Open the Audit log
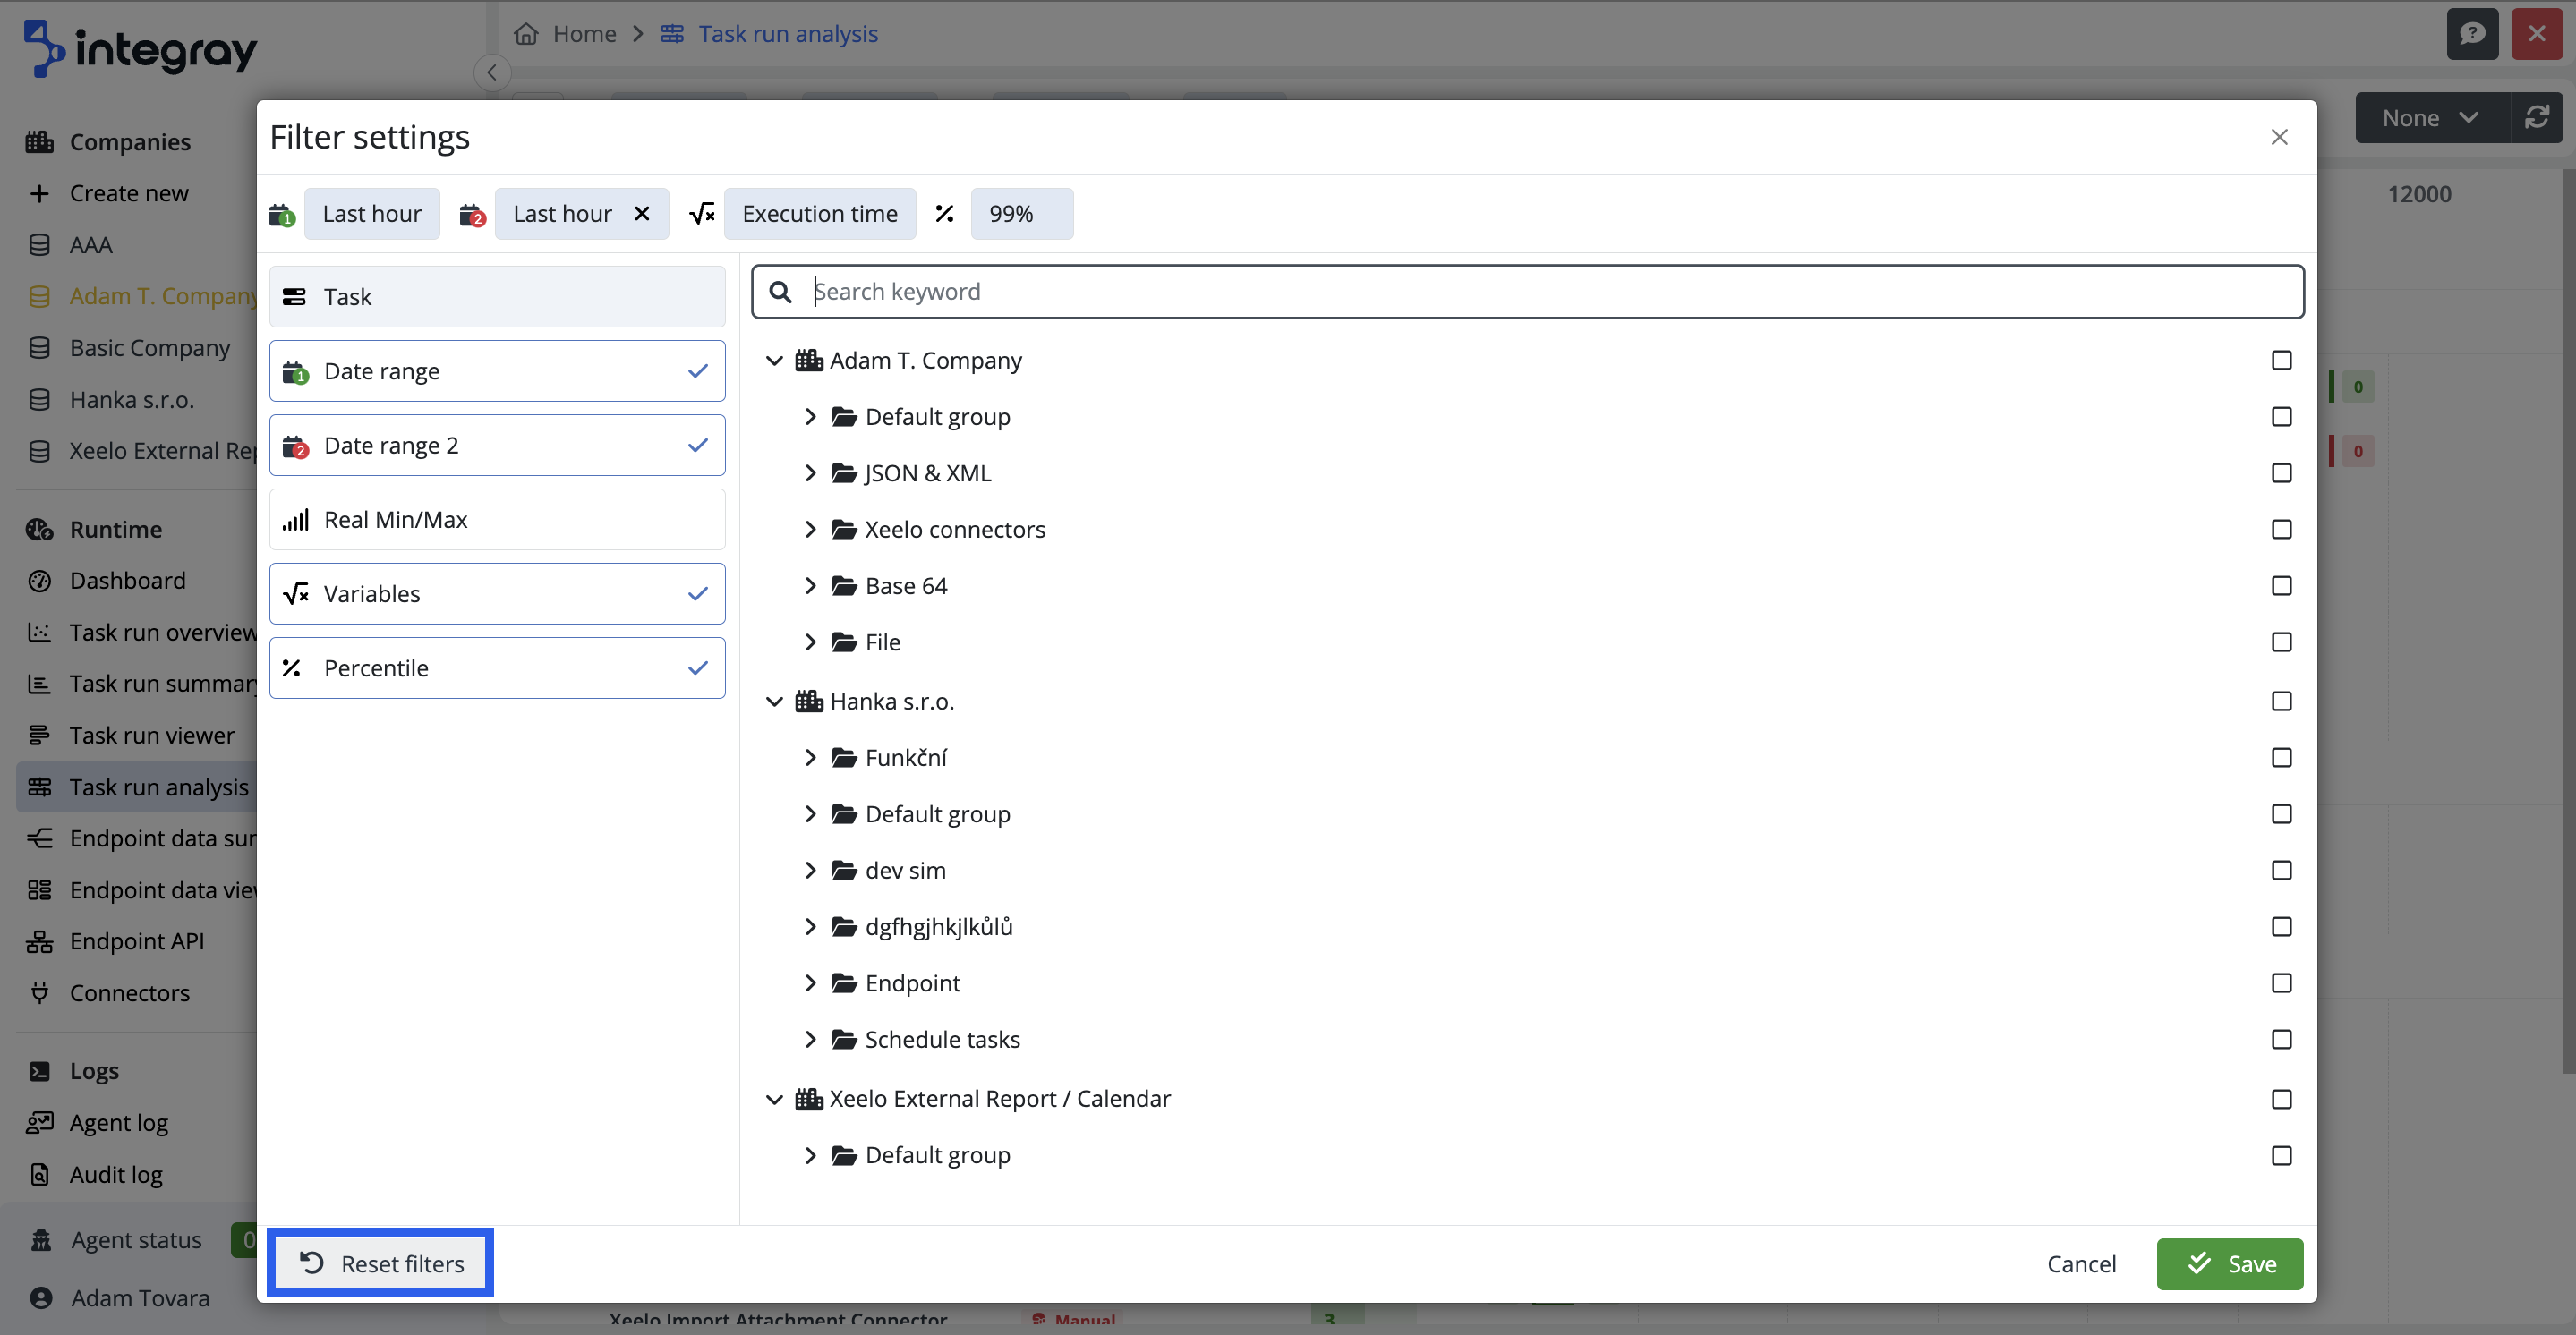 point(115,1174)
